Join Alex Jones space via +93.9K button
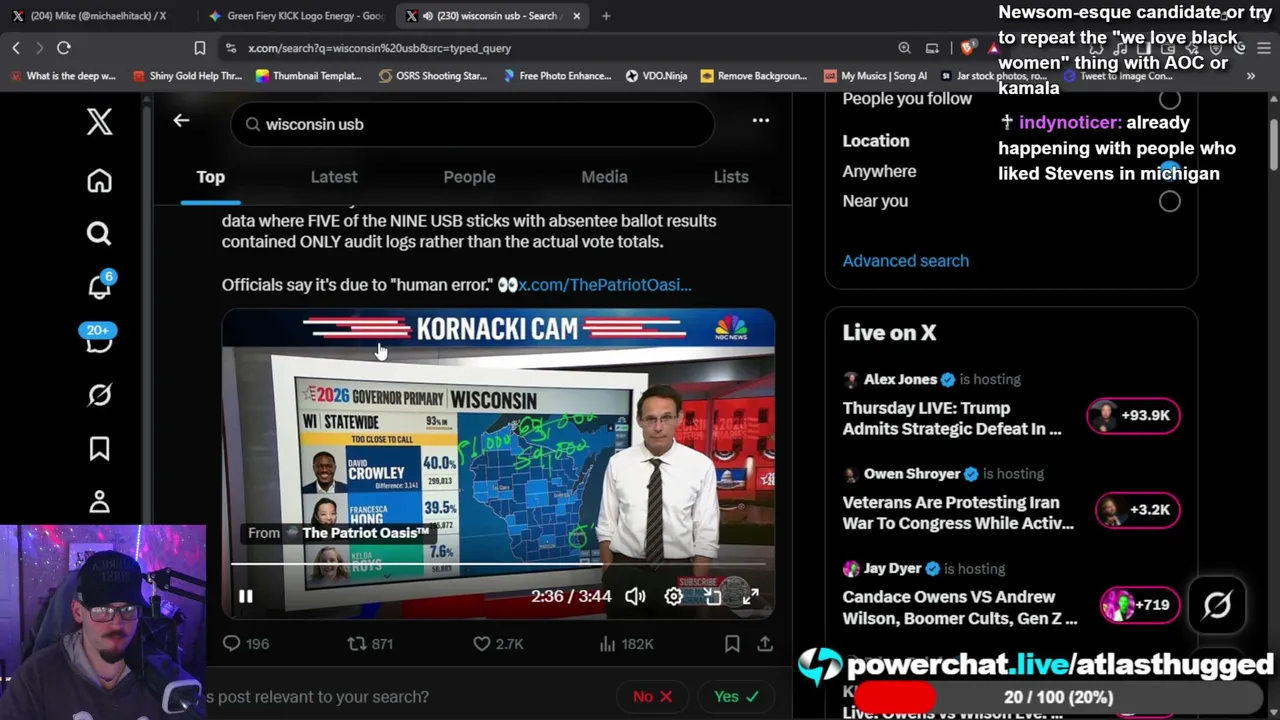 [1133, 415]
